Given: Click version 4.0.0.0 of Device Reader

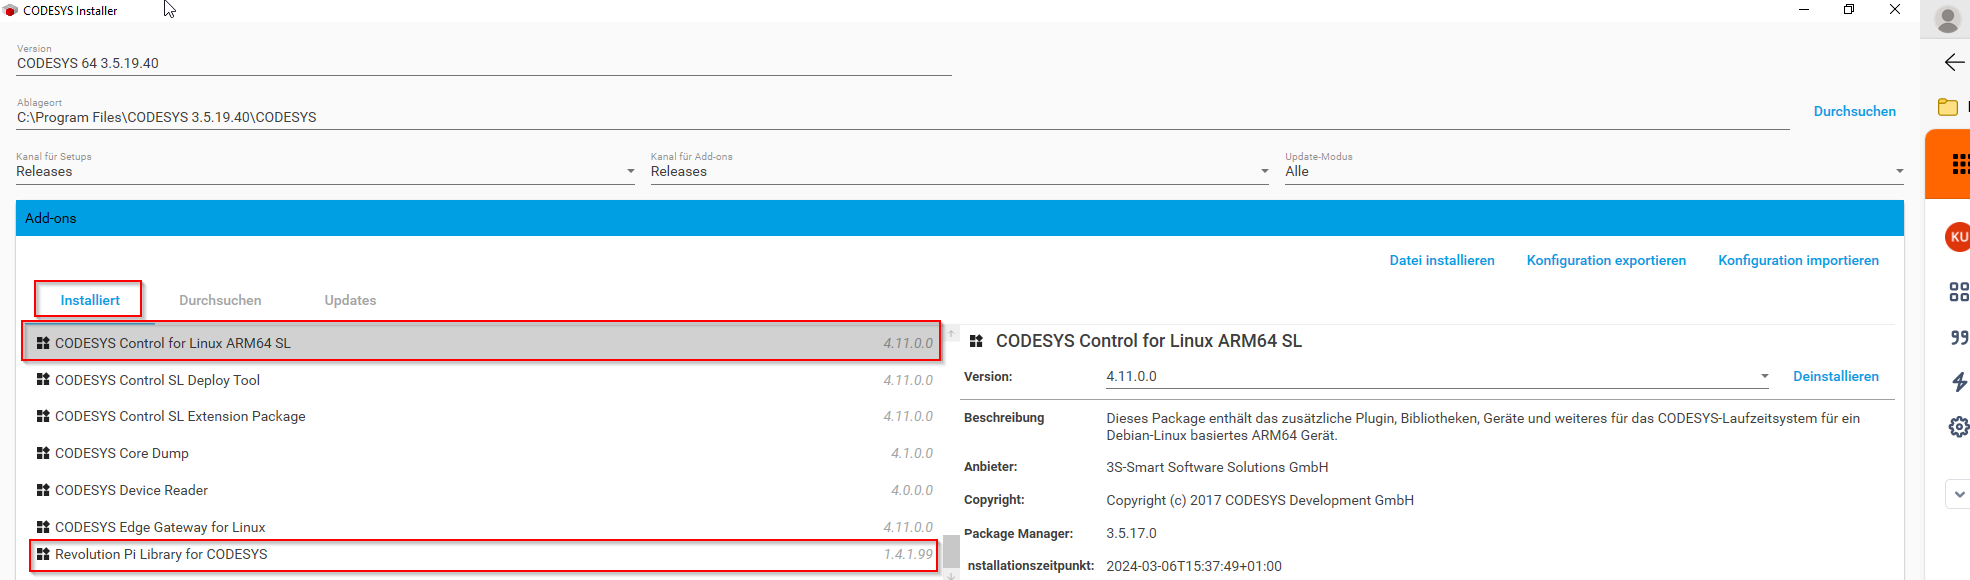Looking at the screenshot, I should tap(912, 490).
